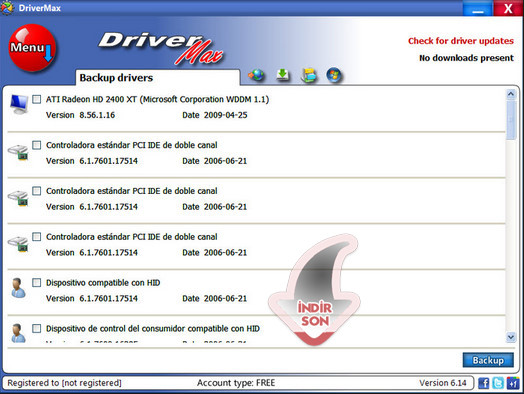Screen dimensions: 524x394
Task: Click Registered to [not registered] status
Action: [x=64, y=383]
